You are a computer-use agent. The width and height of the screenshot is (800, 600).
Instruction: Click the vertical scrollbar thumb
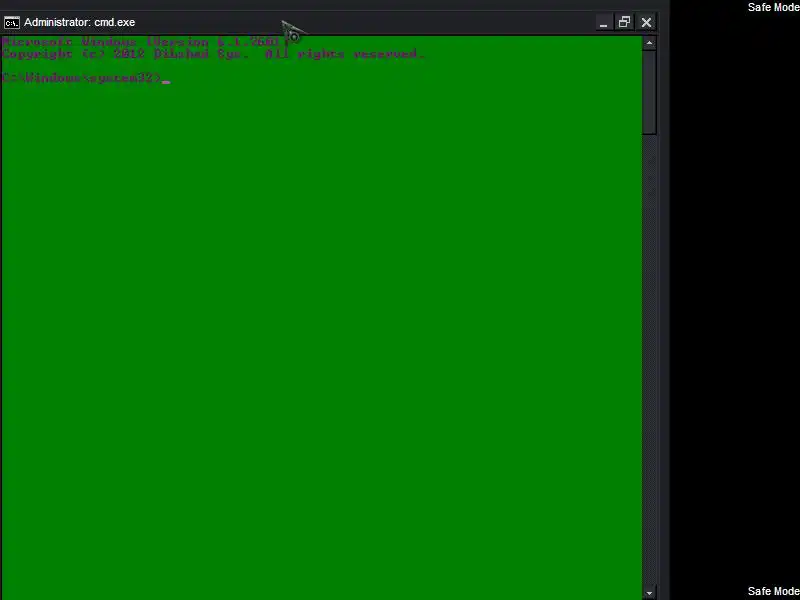click(x=649, y=92)
